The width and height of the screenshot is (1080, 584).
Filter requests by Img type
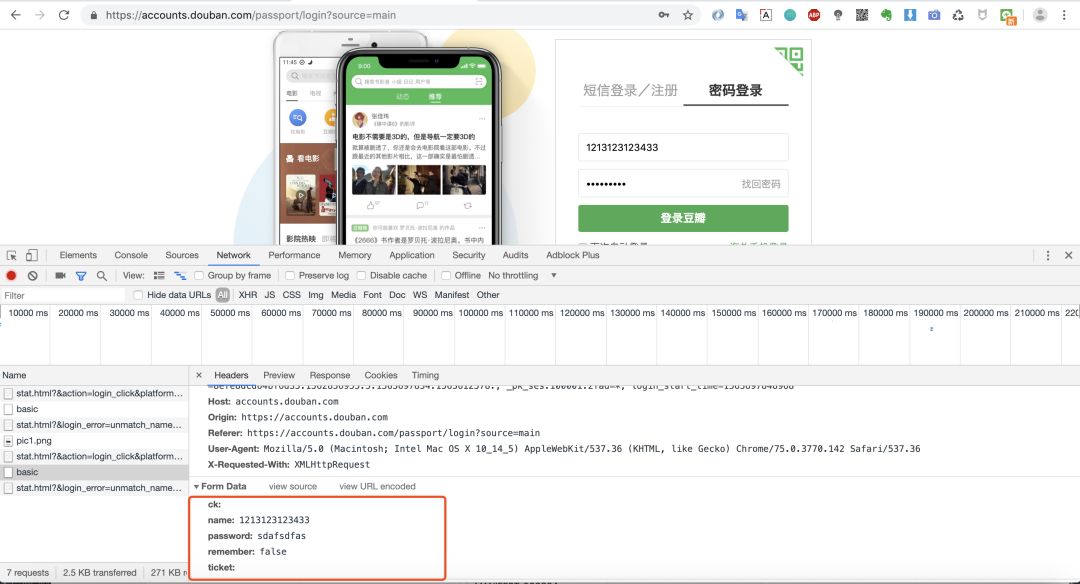[315, 295]
